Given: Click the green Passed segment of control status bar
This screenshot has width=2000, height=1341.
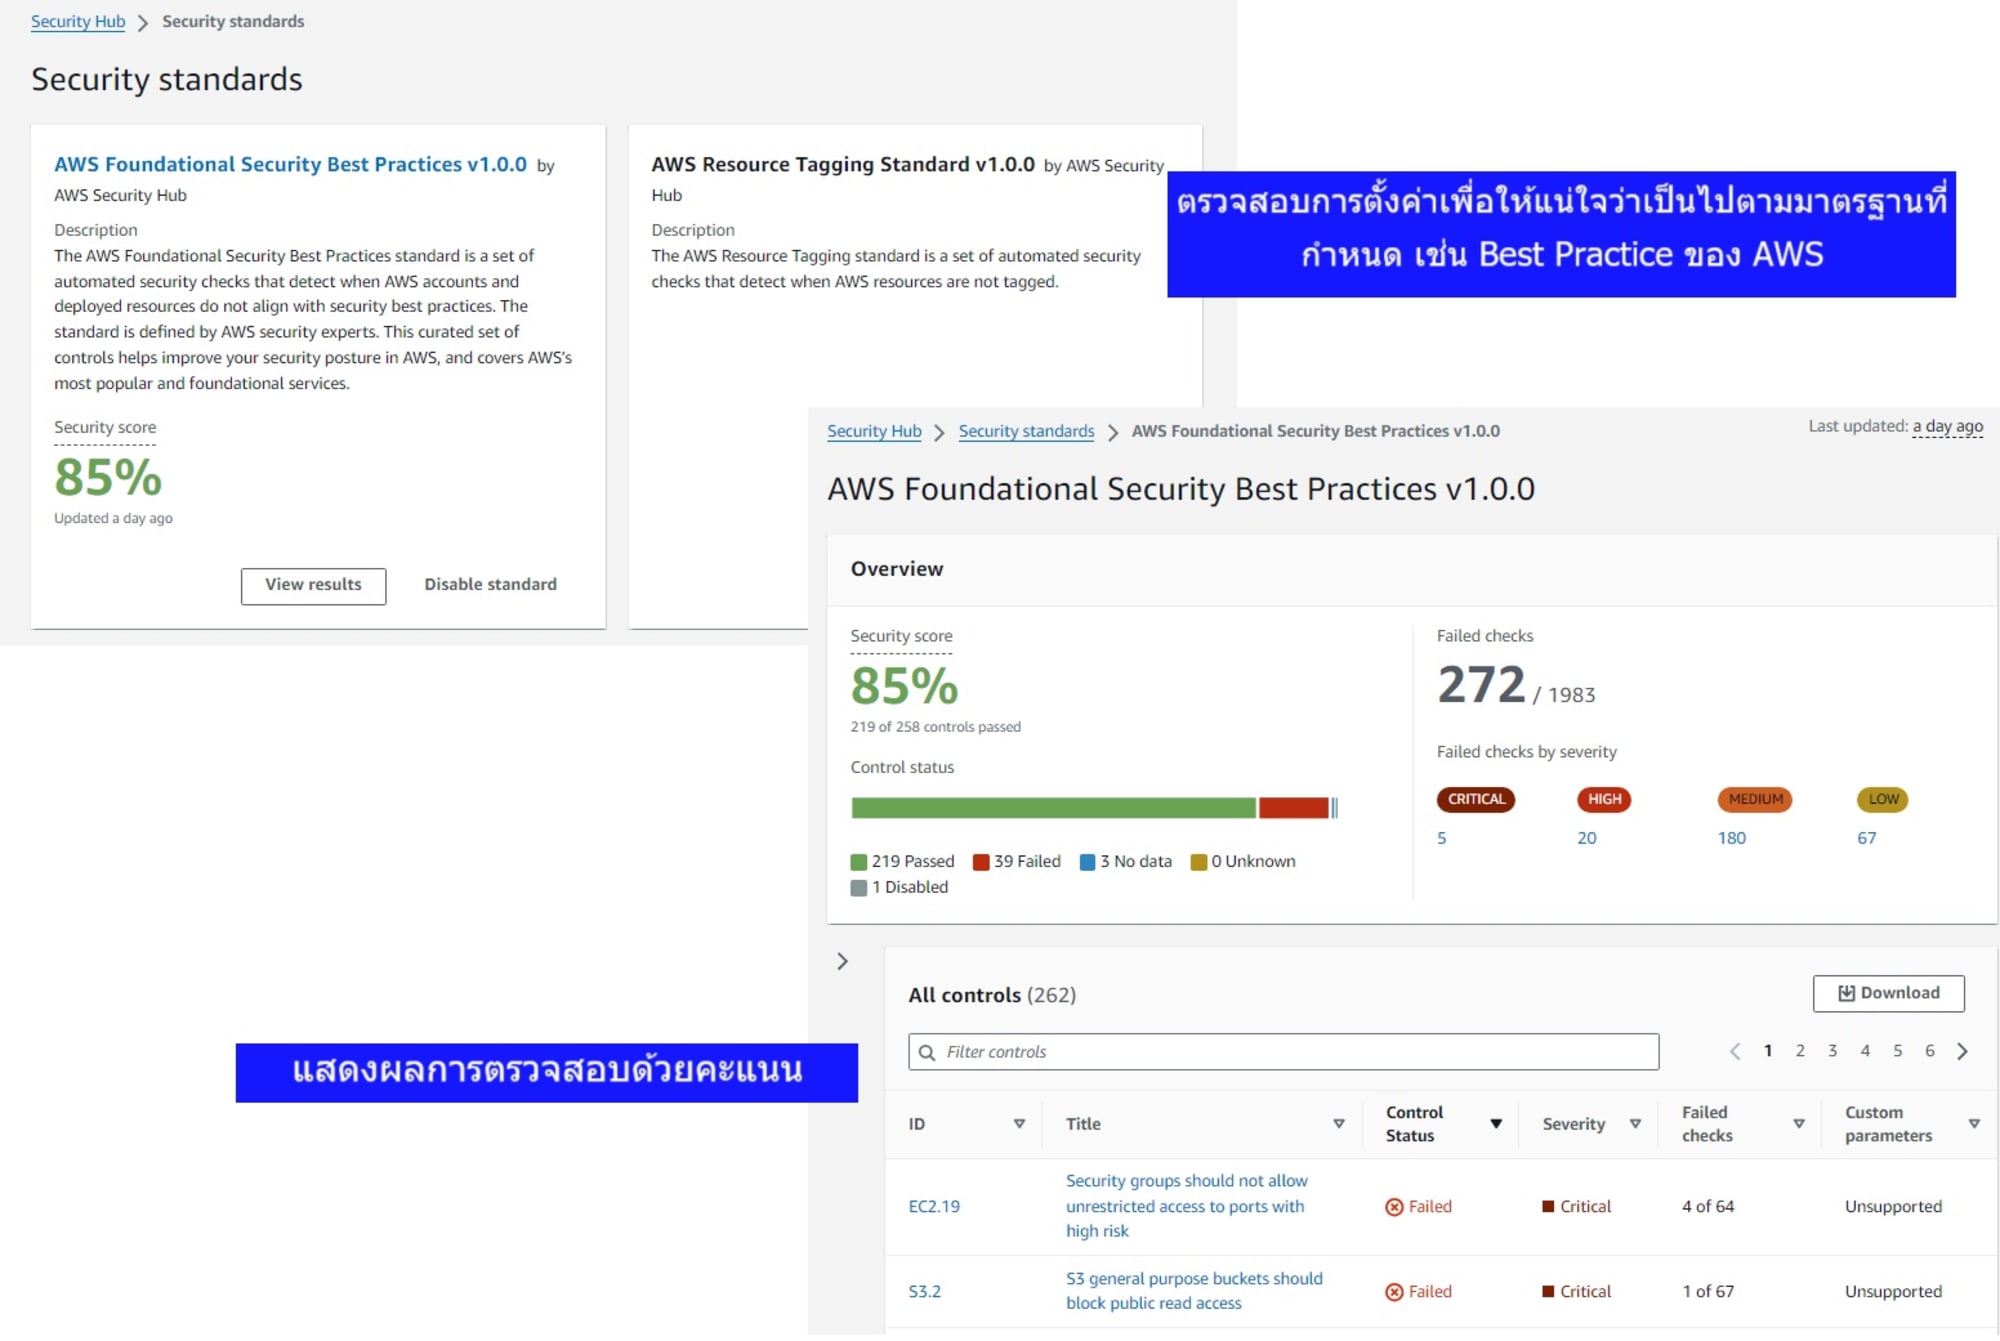Looking at the screenshot, I should [1053, 808].
